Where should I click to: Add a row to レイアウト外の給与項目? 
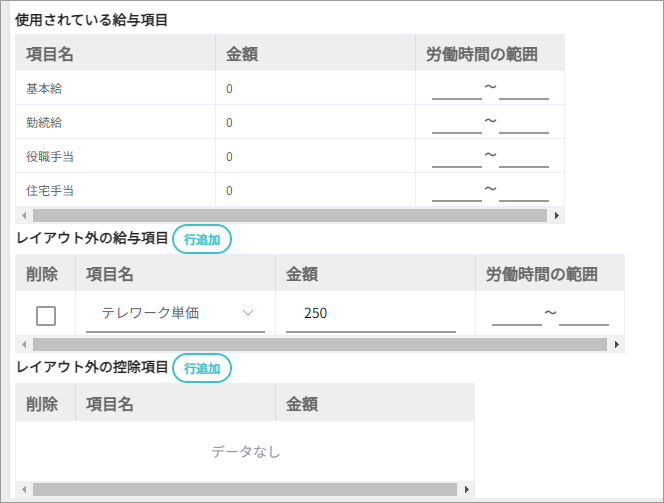pos(202,239)
